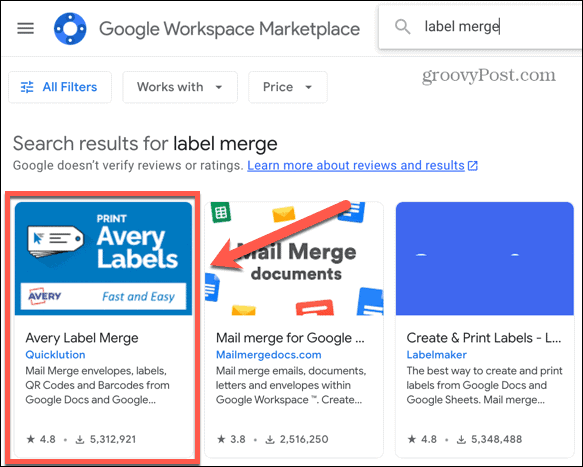583x467 pixels.
Task: Open the Mail Merge documents thumbnail
Action: pyautogui.click(x=294, y=258)
